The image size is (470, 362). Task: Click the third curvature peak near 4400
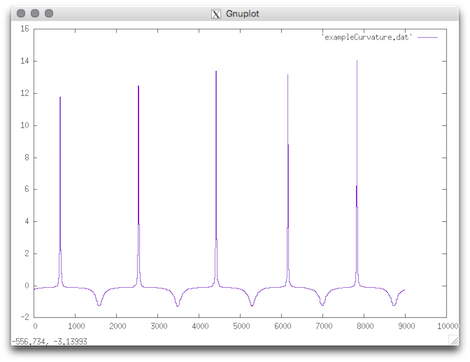[x=216, y=71]
